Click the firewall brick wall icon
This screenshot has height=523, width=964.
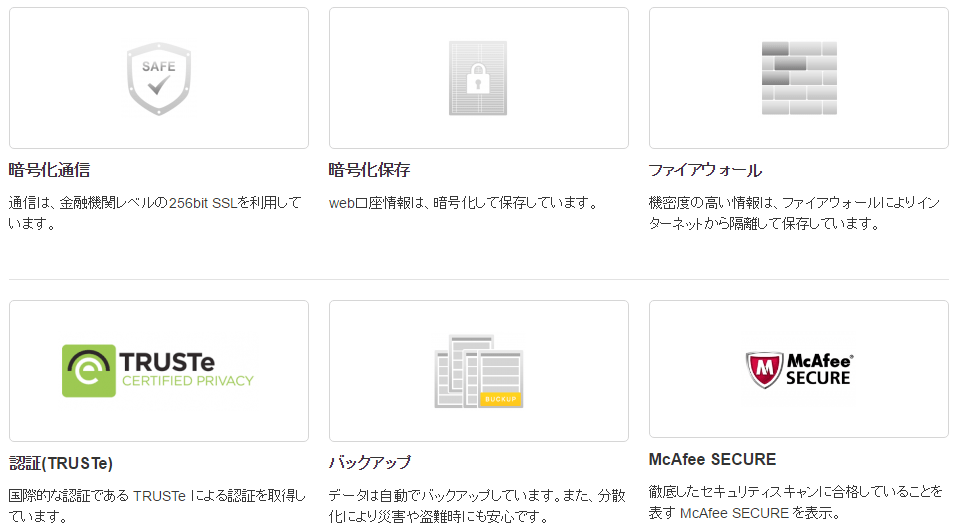pos(798,78)
